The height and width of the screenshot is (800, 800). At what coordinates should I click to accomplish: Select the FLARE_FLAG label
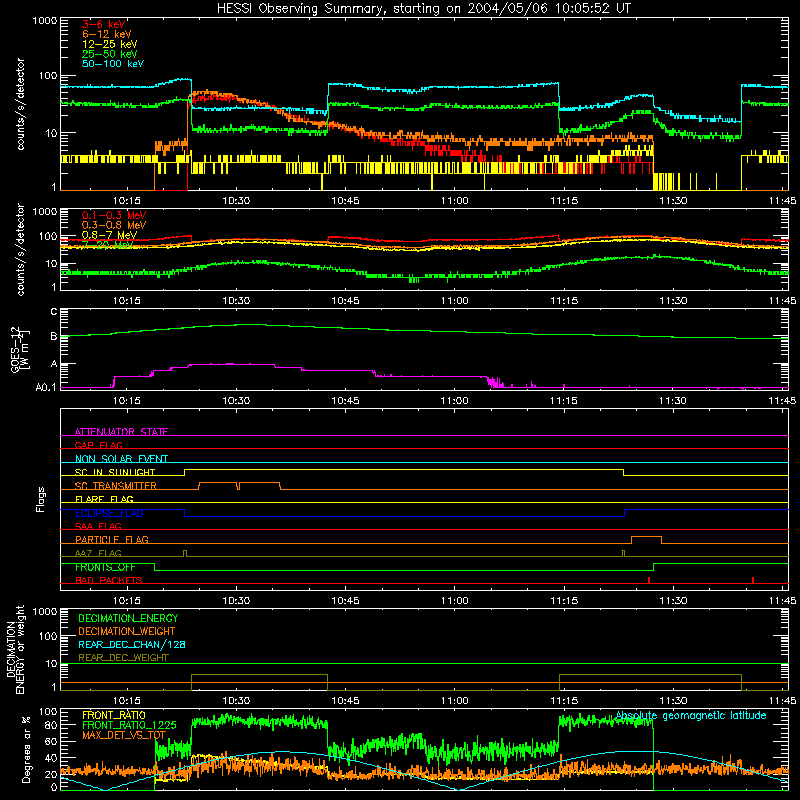click(x=104, y=499)
